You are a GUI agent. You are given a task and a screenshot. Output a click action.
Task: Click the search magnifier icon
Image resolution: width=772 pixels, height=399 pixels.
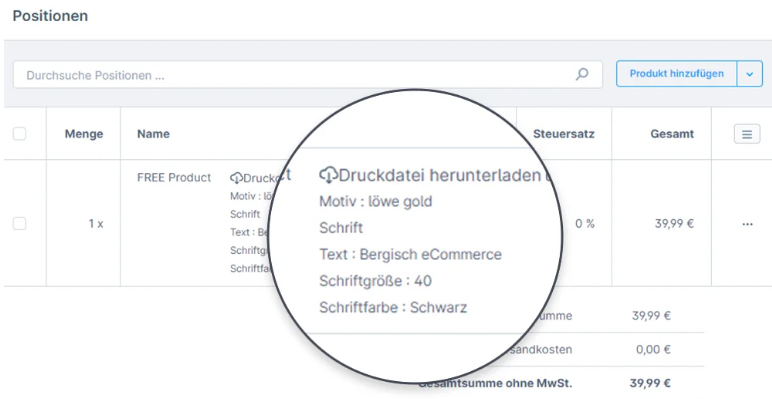click(582, 74)
